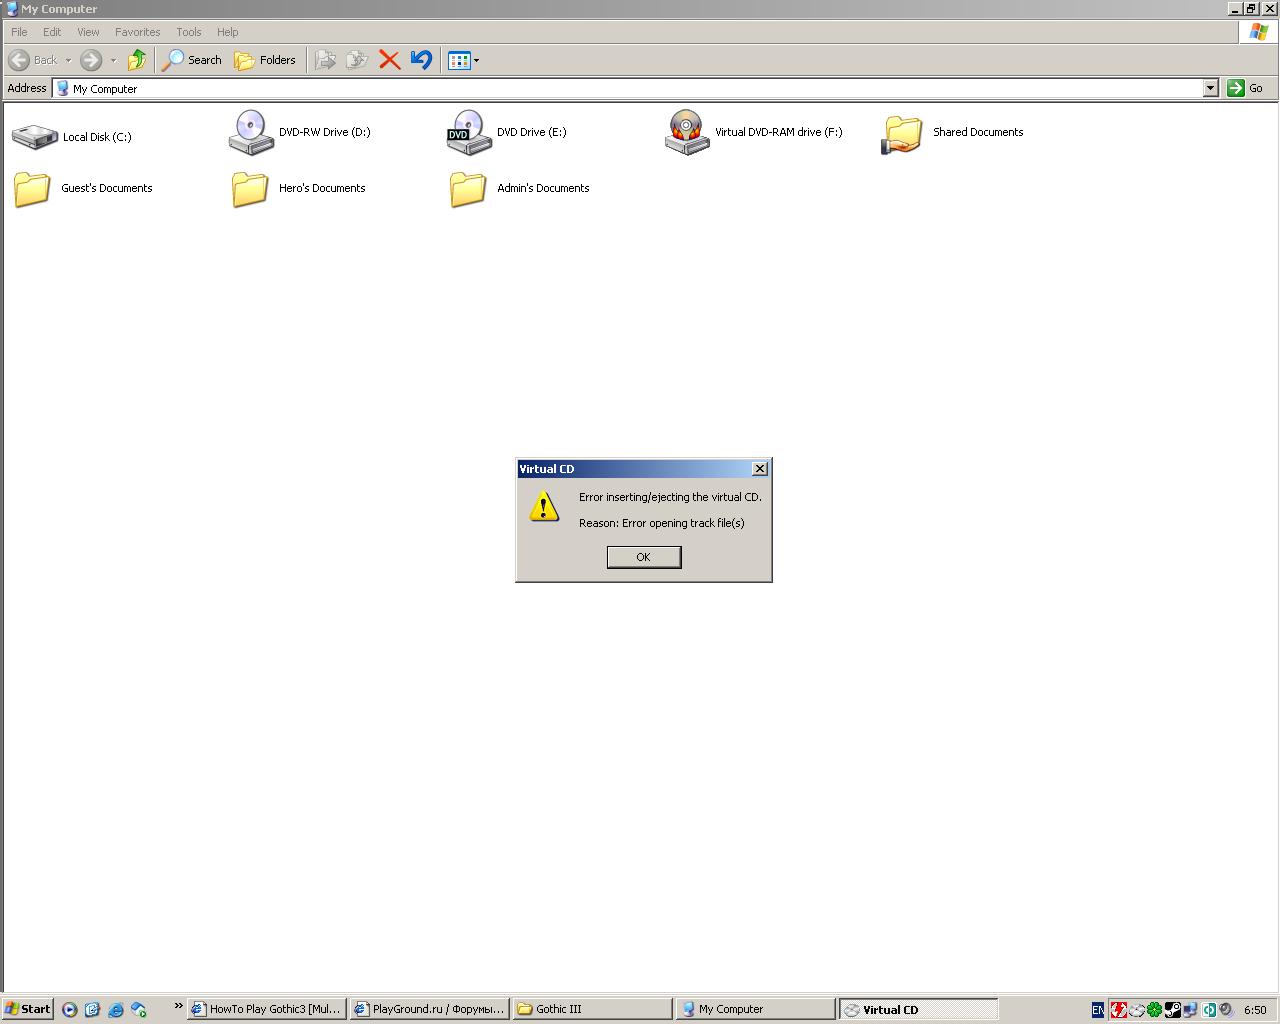This screenshot has width=1280, height=1024.
Task: Click the Copy To toolbar icon
Action: click(357, 60)
